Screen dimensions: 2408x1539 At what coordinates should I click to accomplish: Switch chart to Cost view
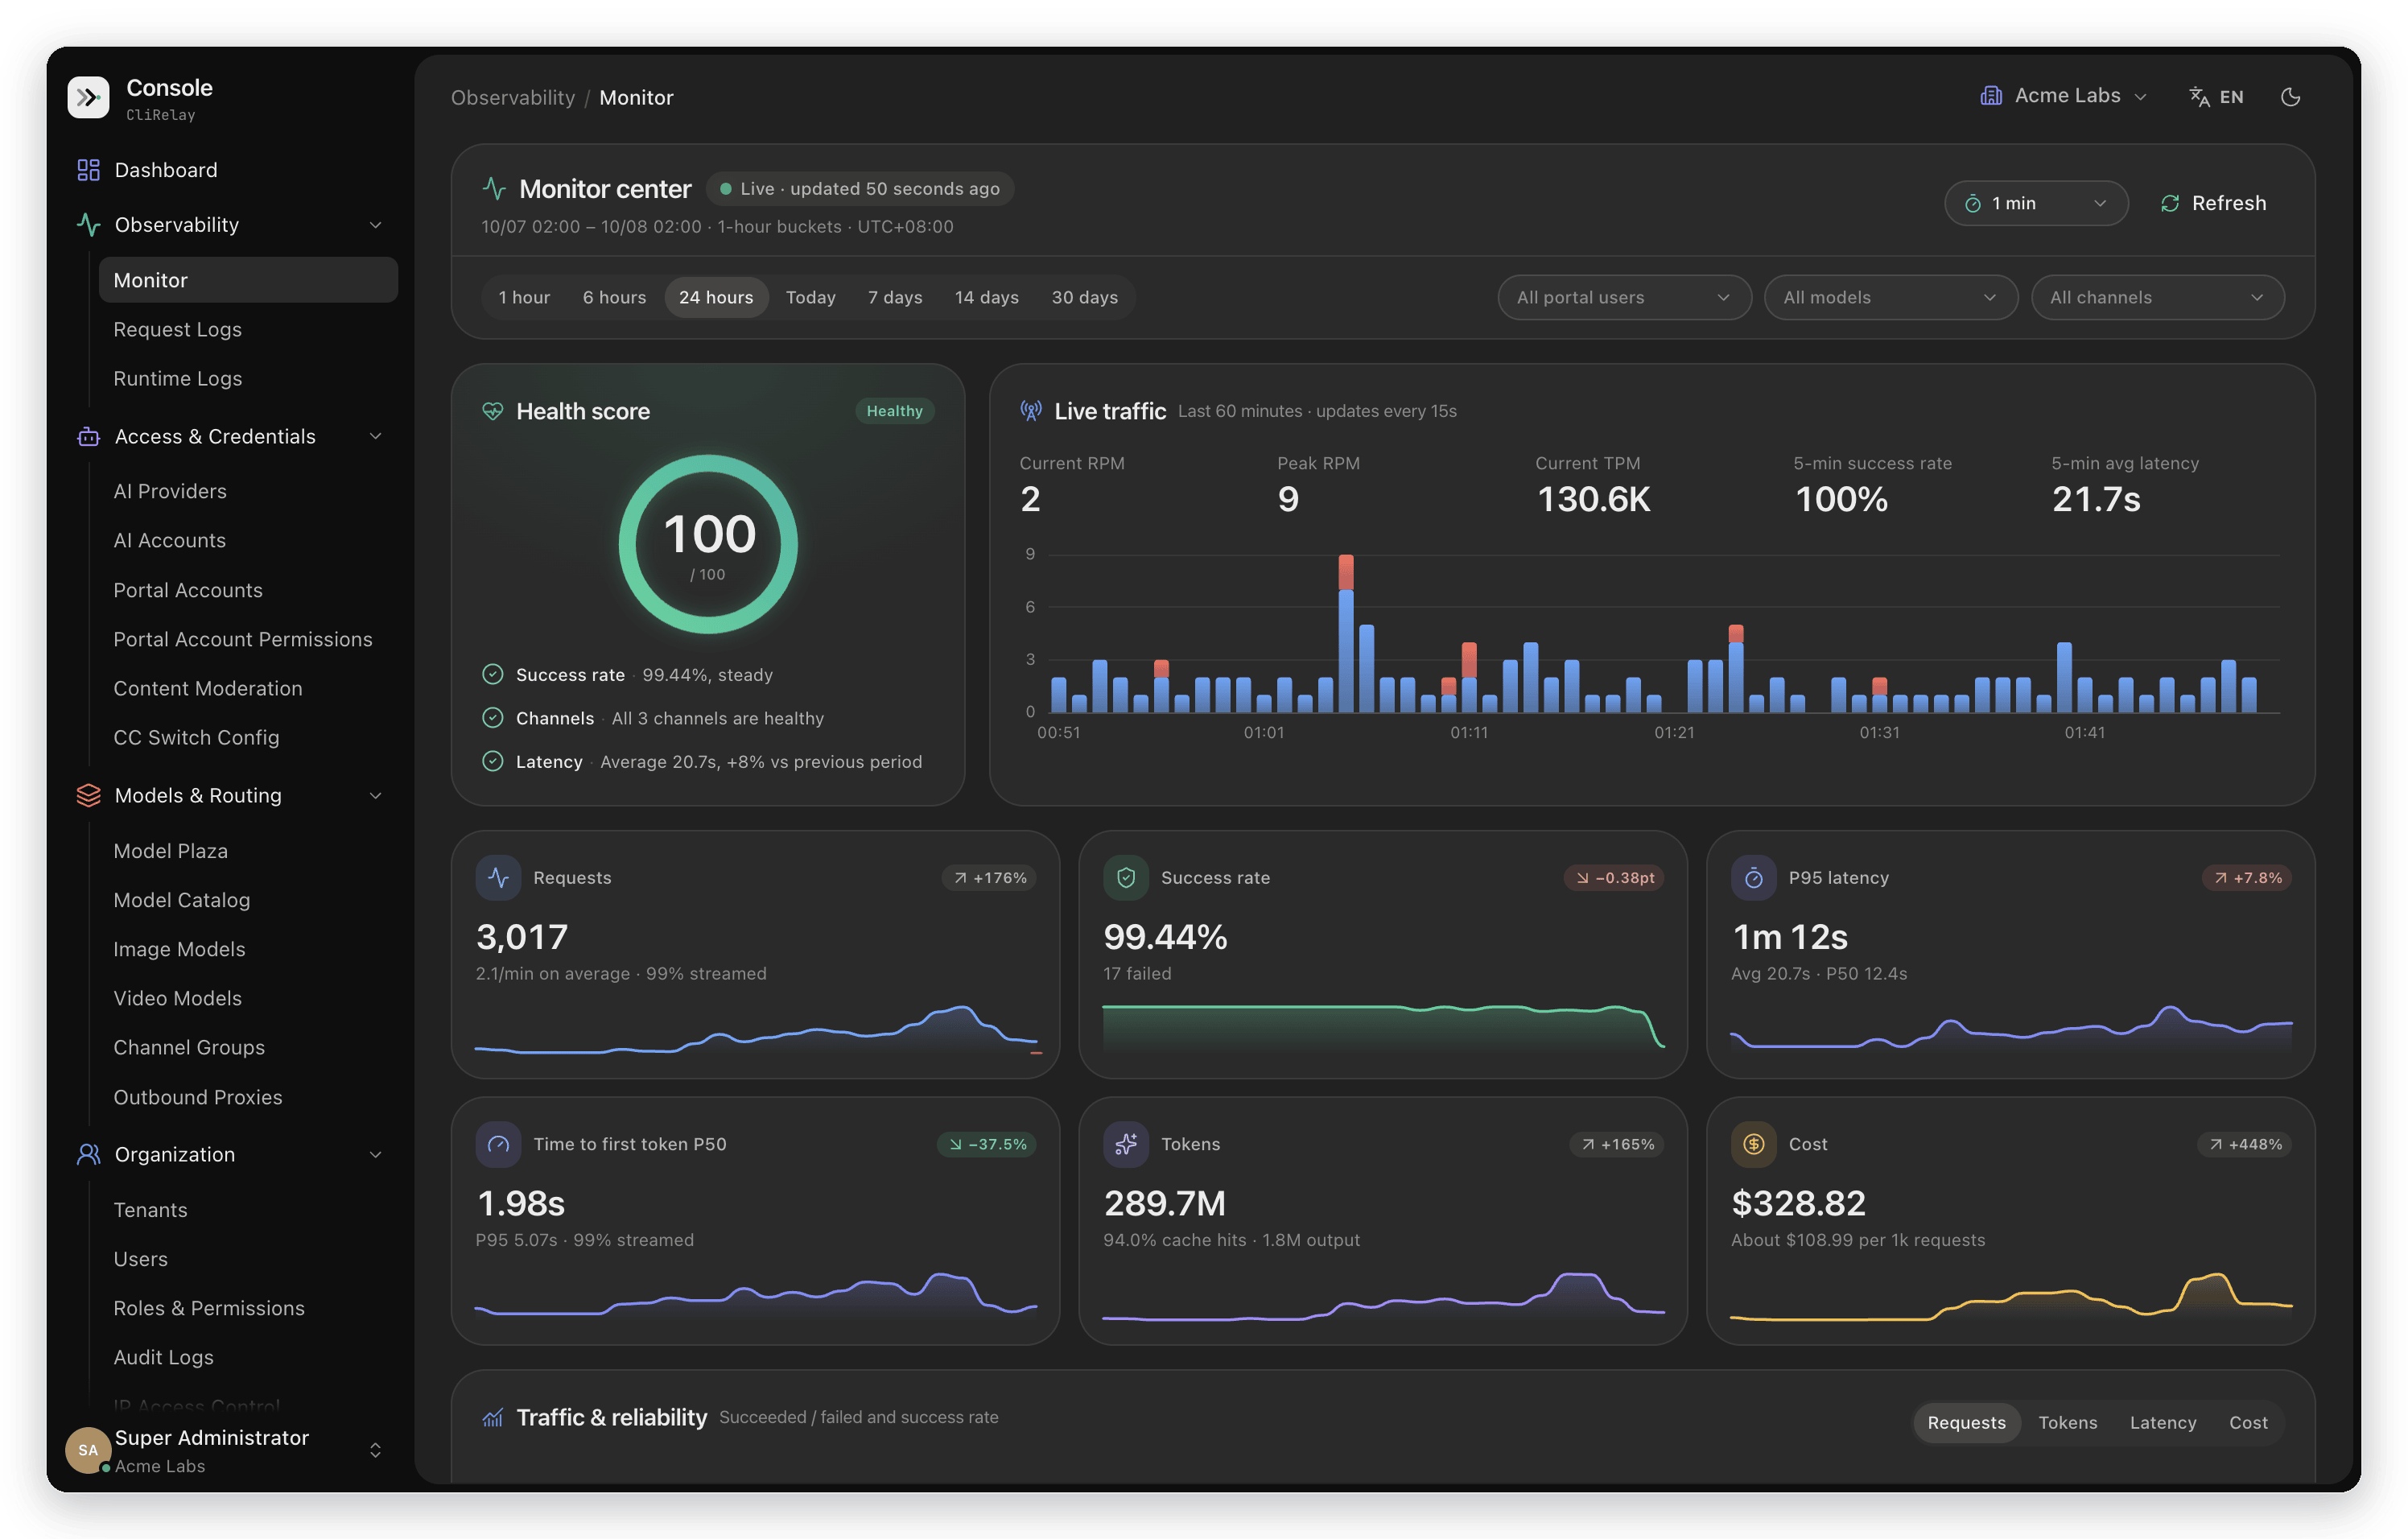(2247, 1423)
